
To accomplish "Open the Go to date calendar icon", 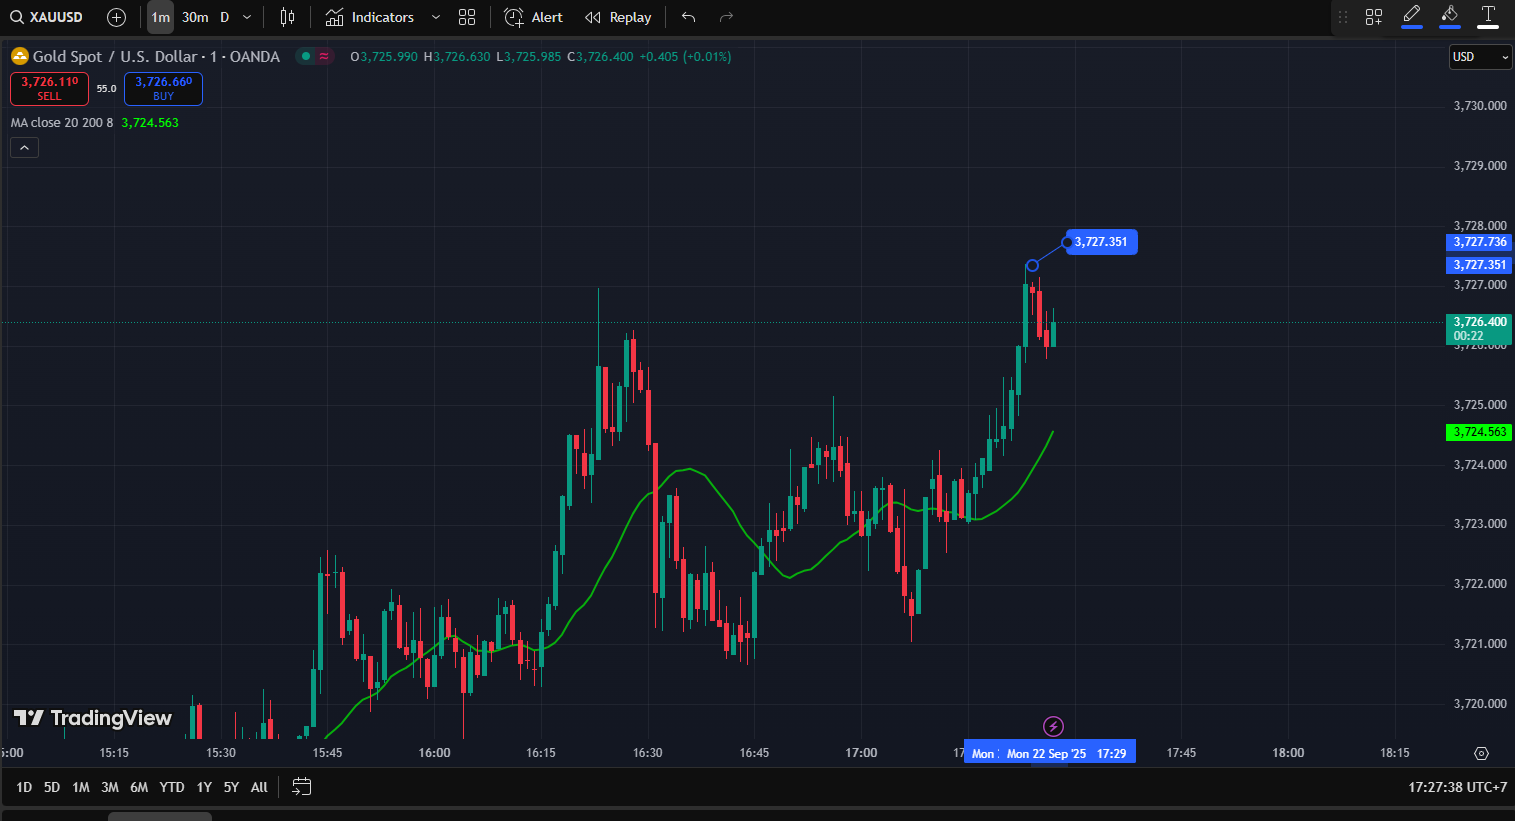I will click(301, 787).
